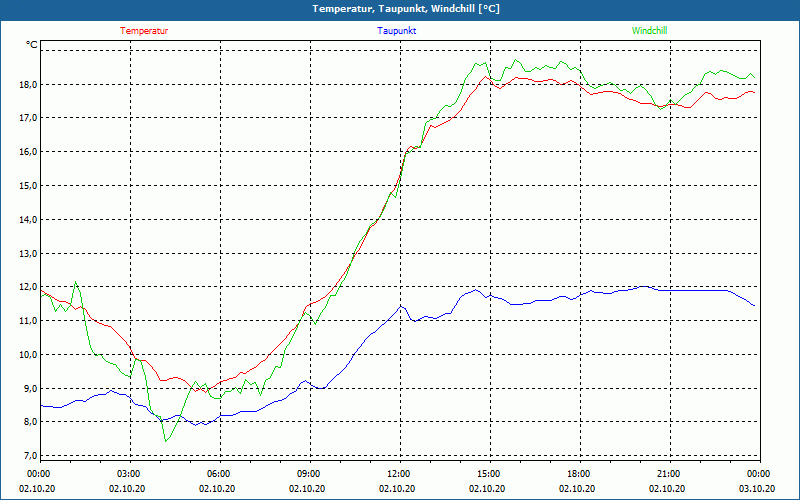This screenshot has width=800, height=500.
Task: Click the 7,0 Y-axis value
Action: [x=31, y=456]
